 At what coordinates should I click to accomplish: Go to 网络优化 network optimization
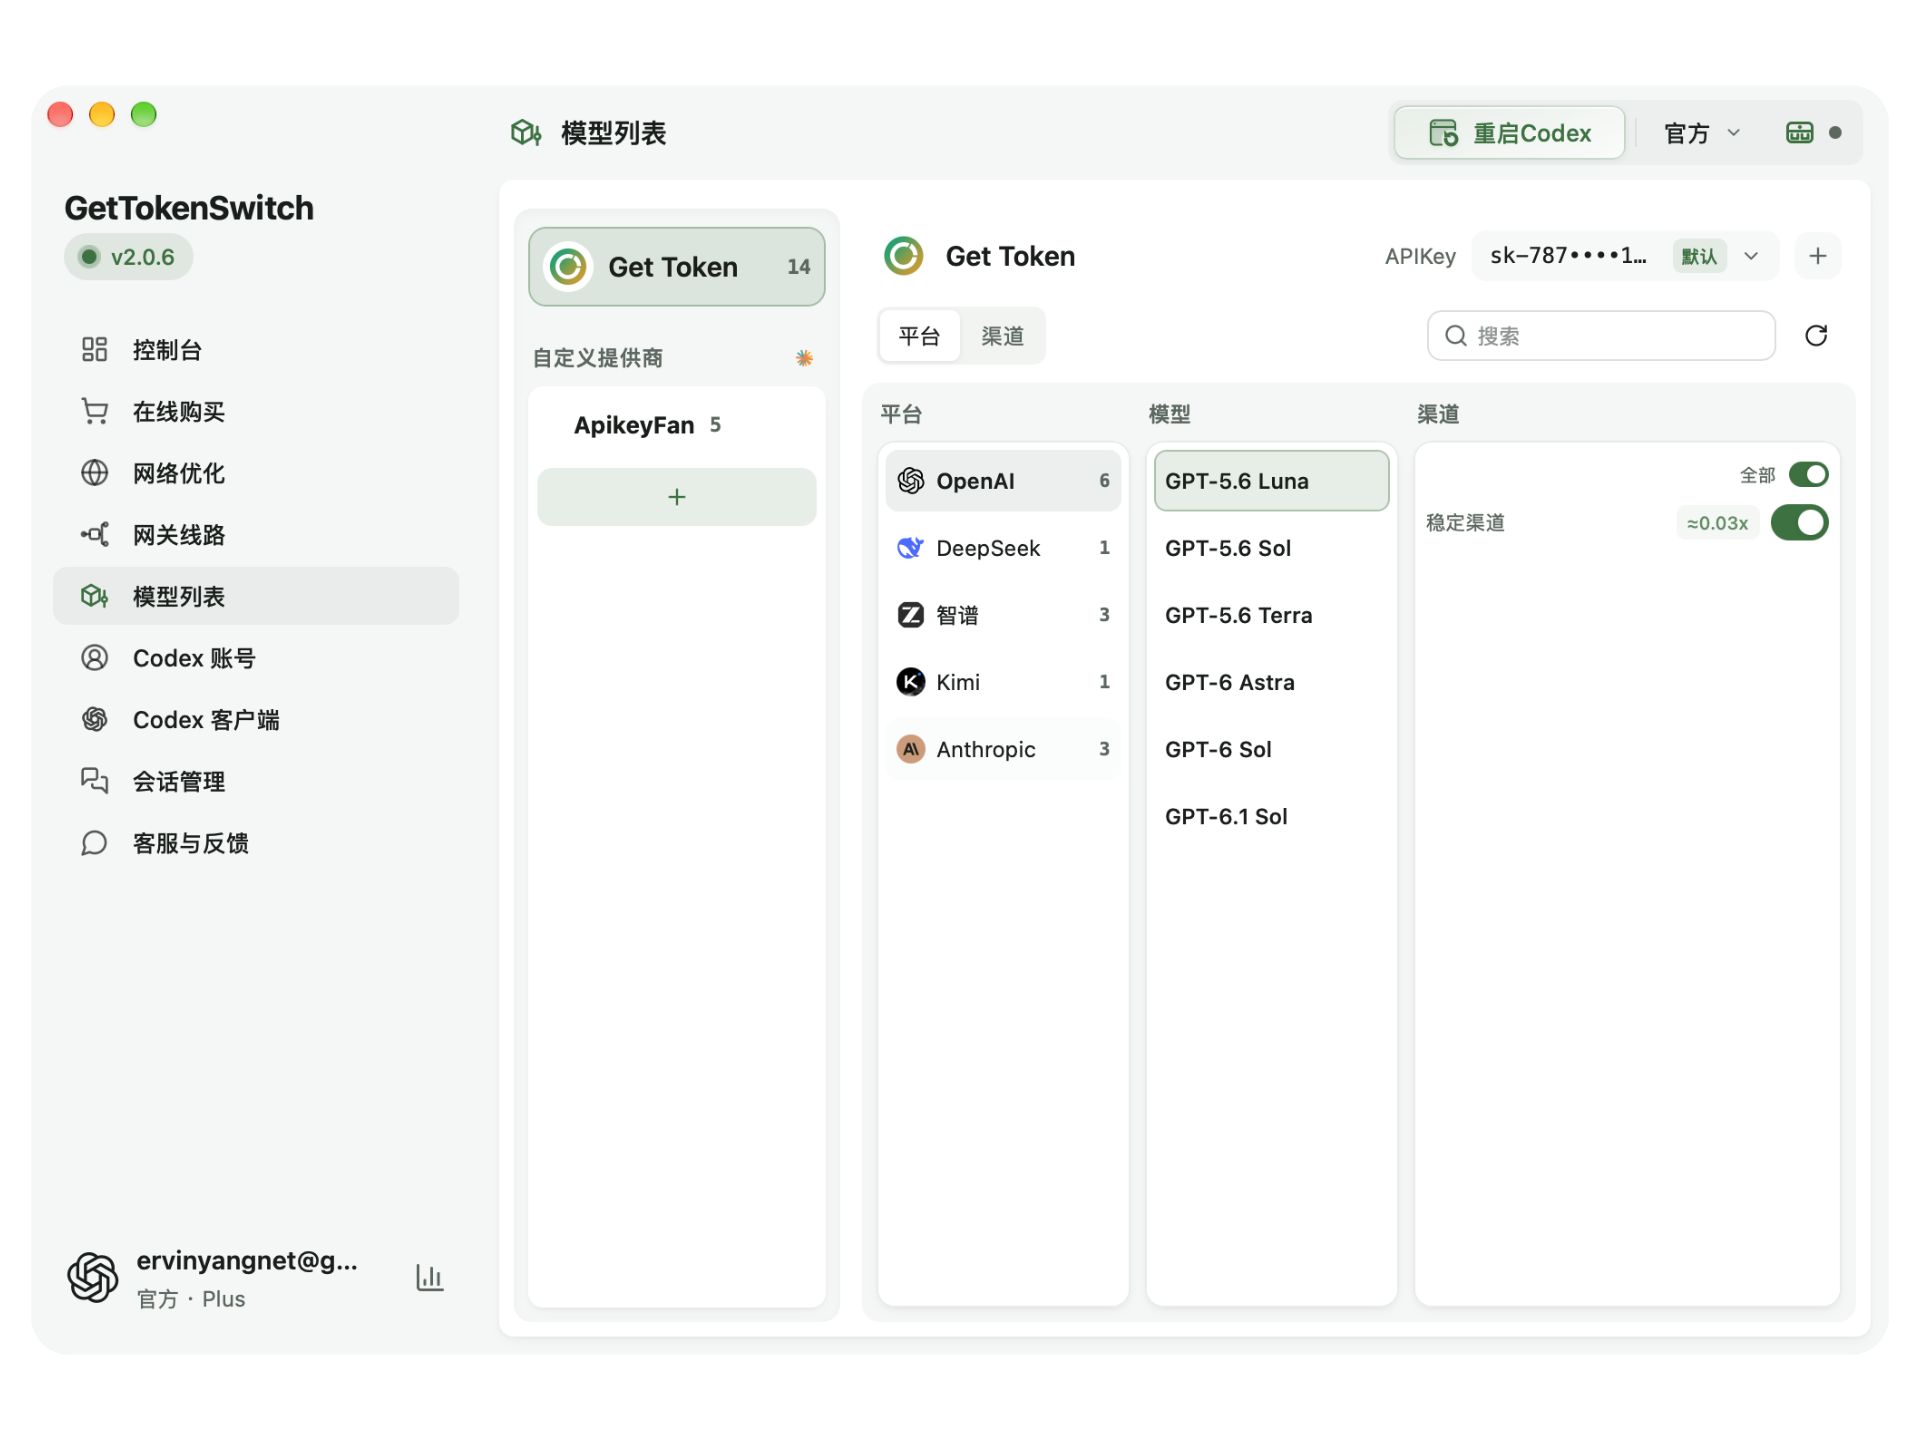click(x=255, y=473)
